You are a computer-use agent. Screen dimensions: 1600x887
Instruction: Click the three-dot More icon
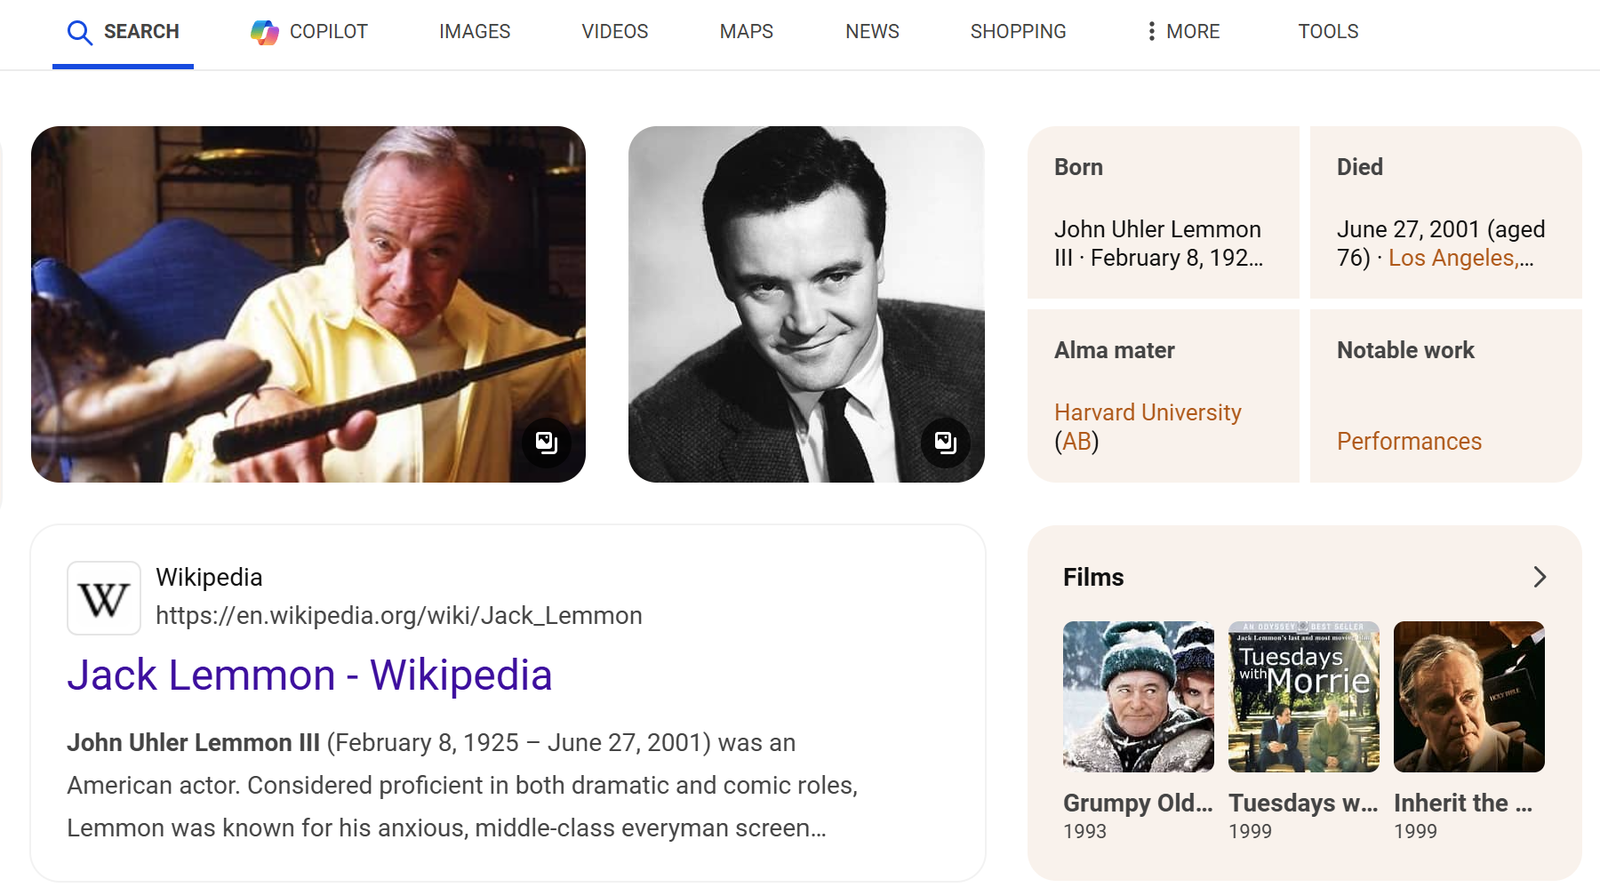(x=1151, y=32)
